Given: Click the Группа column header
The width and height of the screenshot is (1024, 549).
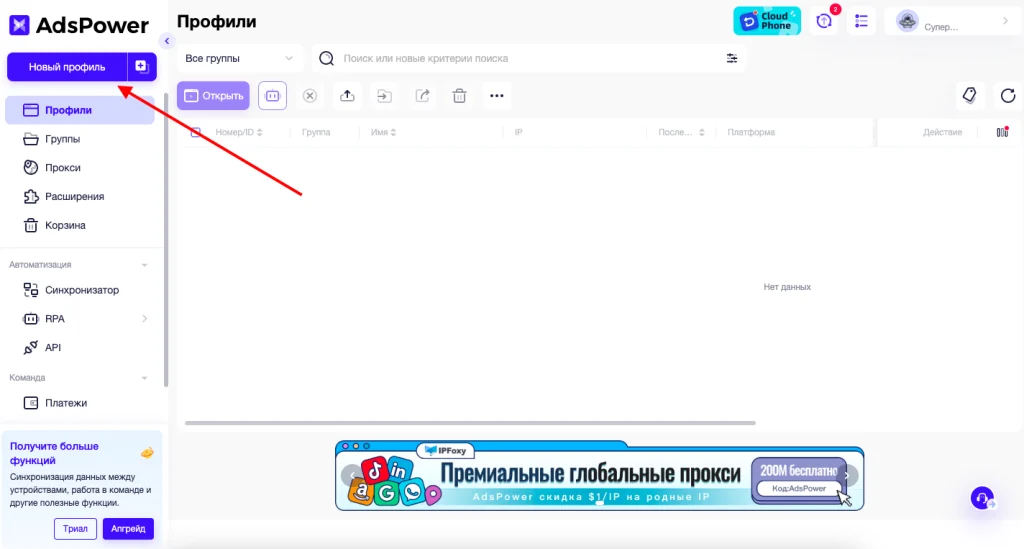Looking at the screenshot, I should (x=316, y=132).
